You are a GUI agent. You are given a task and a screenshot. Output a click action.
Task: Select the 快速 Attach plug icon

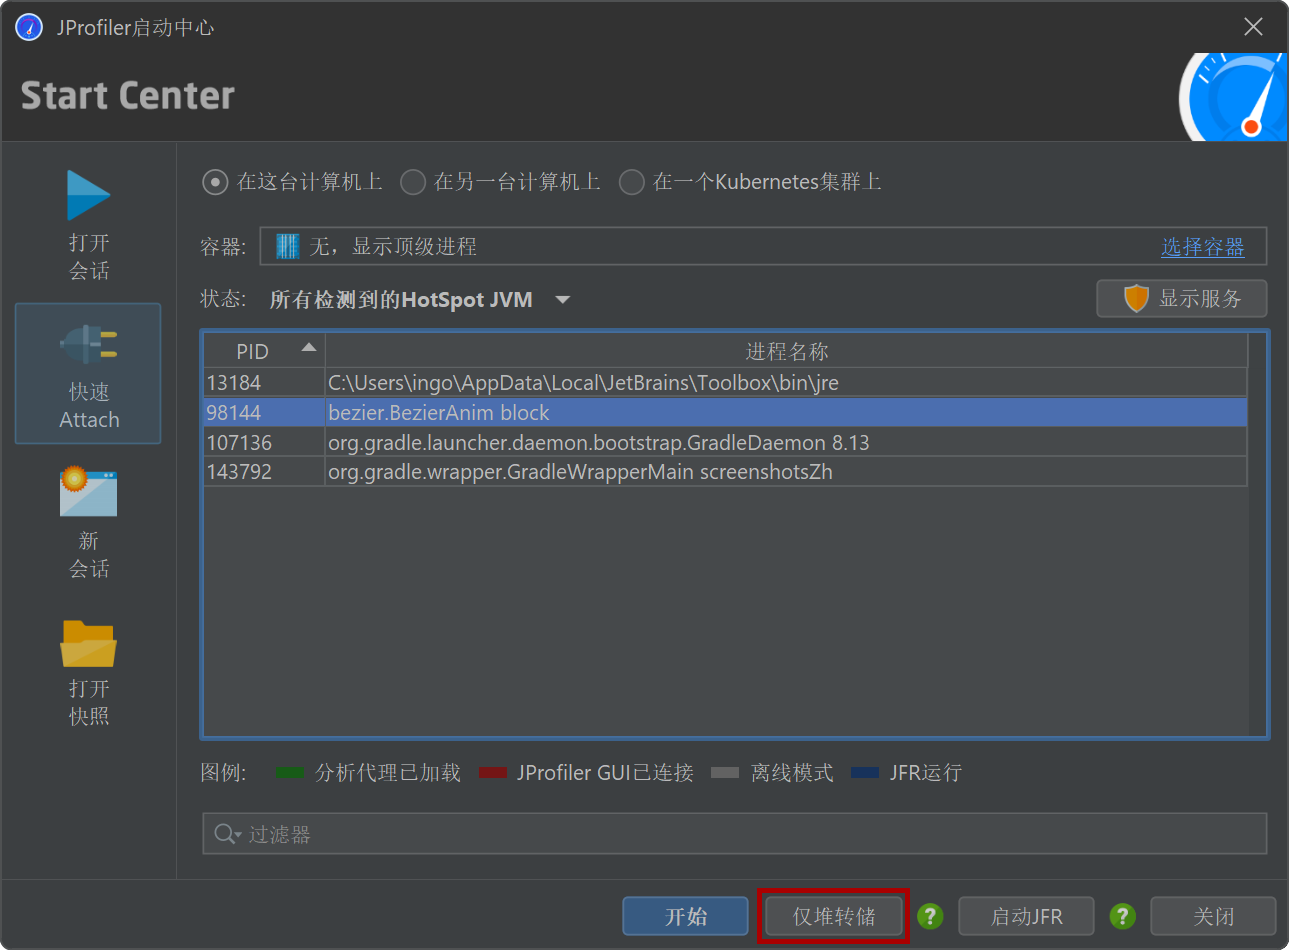point(88,344)
